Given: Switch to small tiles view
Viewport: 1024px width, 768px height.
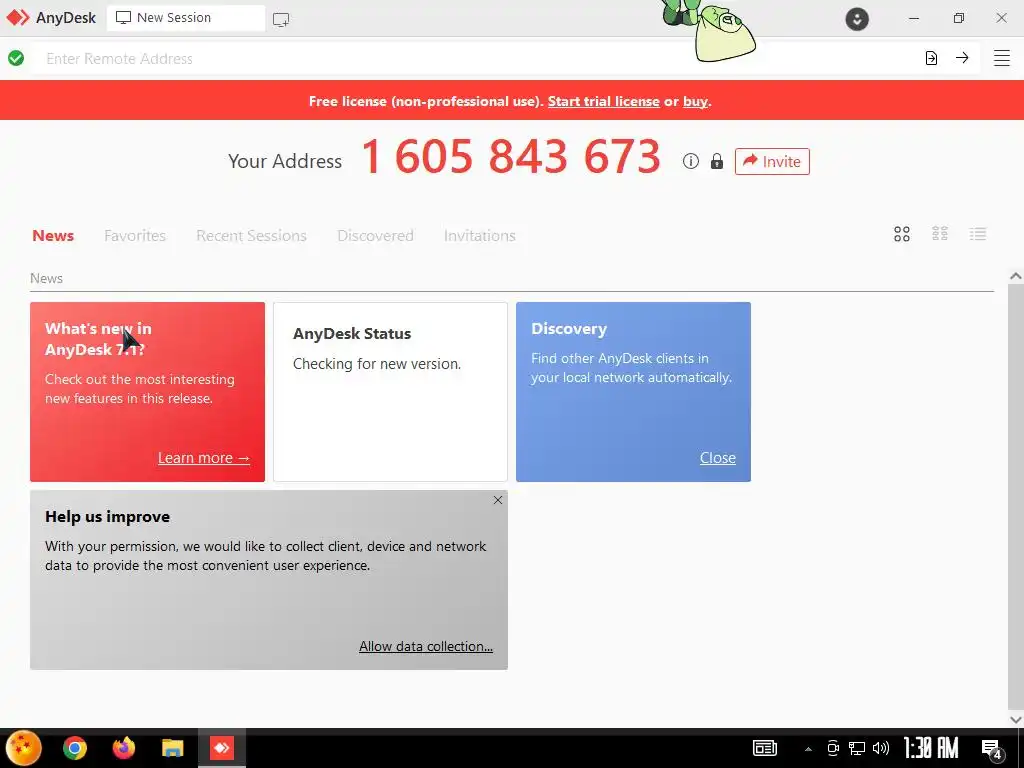Looking at the screenshot, I should 940,234.
